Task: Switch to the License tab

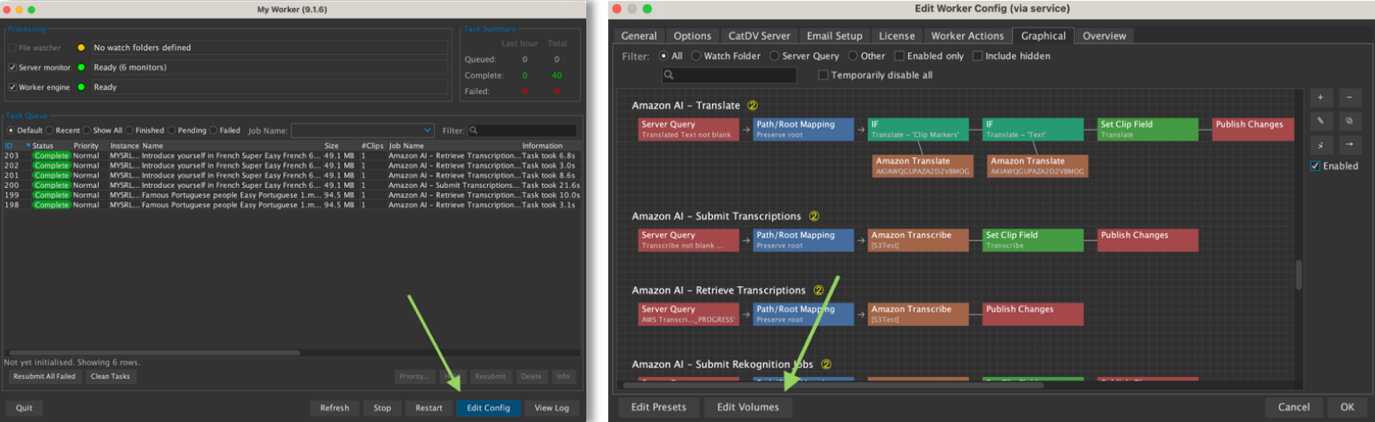Action: coord(897,36)
